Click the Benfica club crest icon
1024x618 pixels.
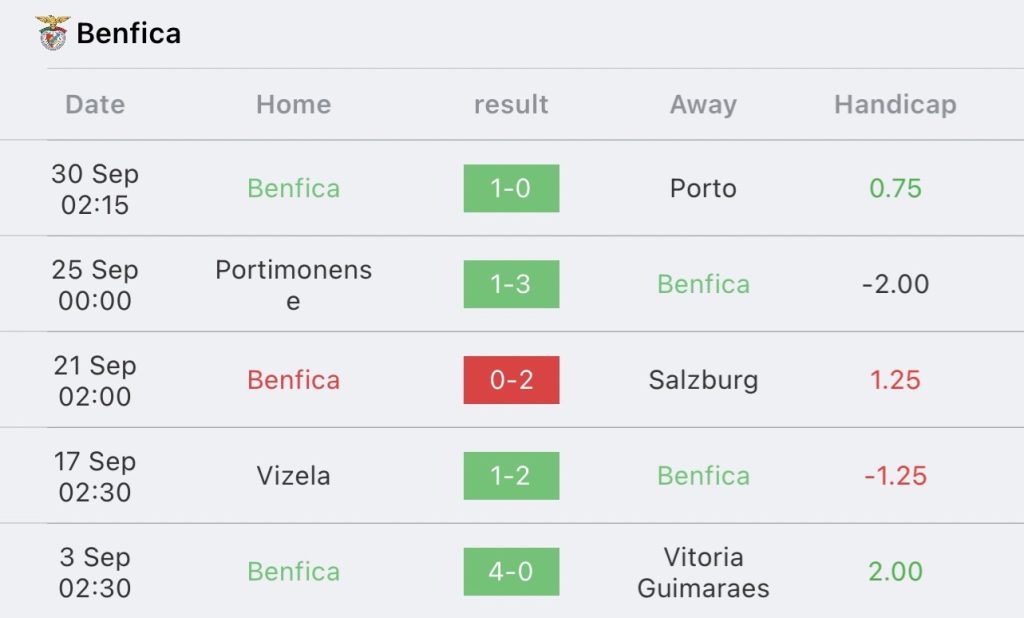click(52, 33)
